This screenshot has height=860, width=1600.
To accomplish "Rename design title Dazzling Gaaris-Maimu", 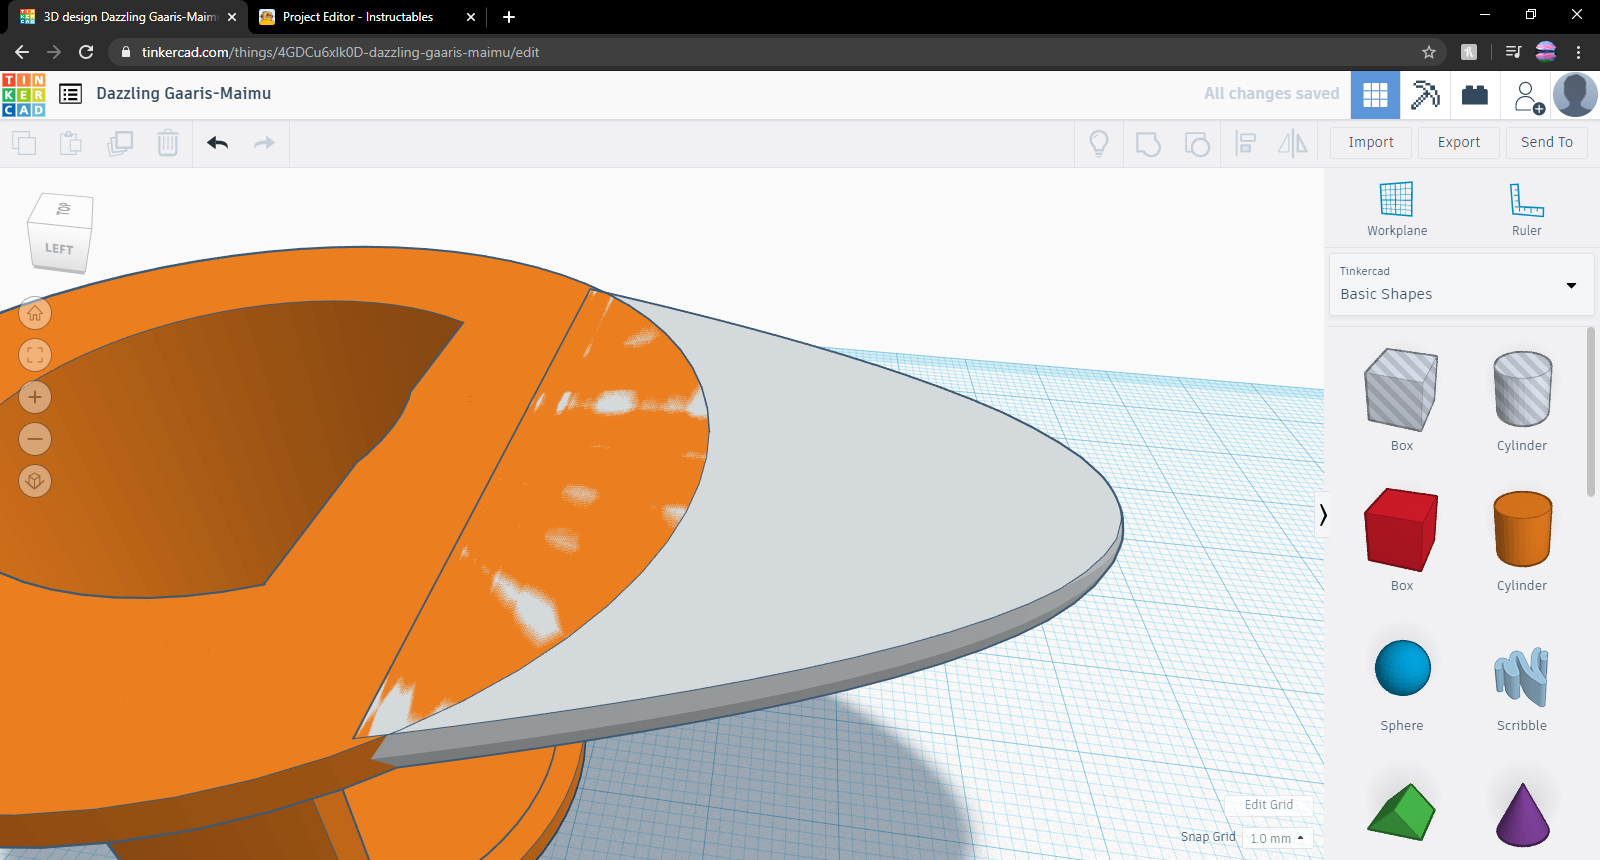I will (184, 93).
